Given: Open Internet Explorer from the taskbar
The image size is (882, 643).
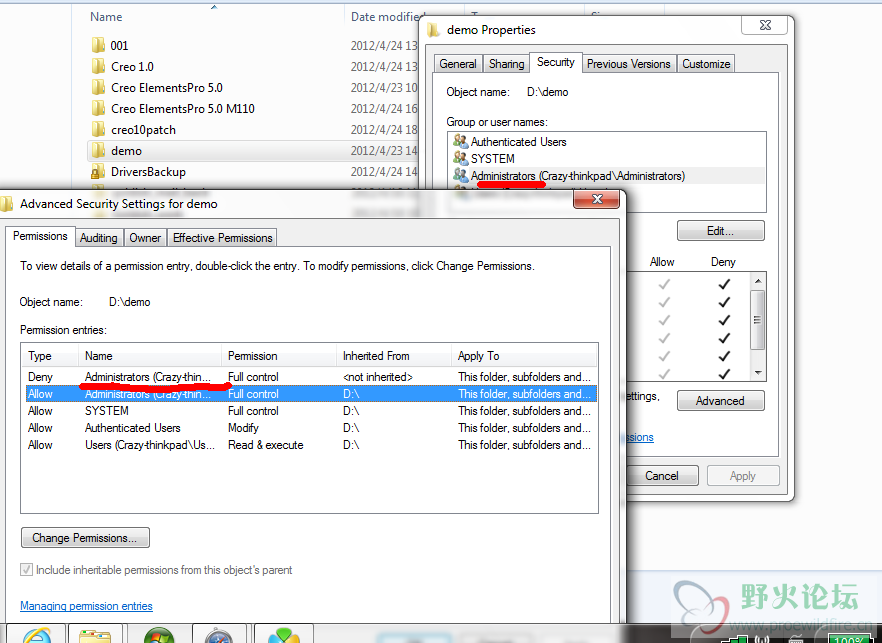Looking at the screenshot, I should tap(37, 635).
